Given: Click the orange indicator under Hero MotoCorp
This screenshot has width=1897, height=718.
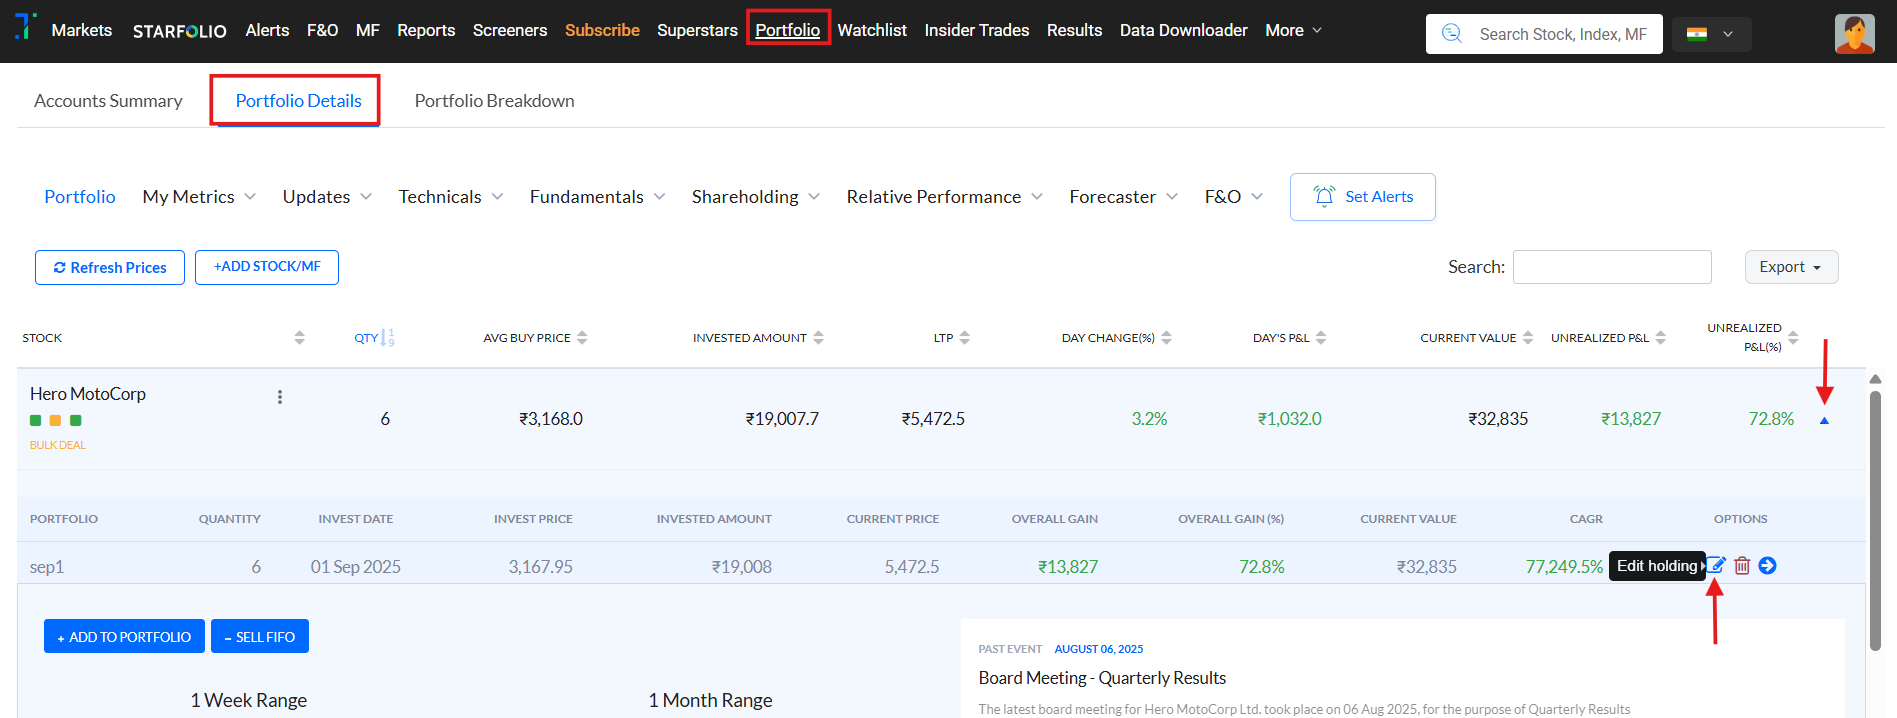Looking at the screenshot, I should coord(55,421).
